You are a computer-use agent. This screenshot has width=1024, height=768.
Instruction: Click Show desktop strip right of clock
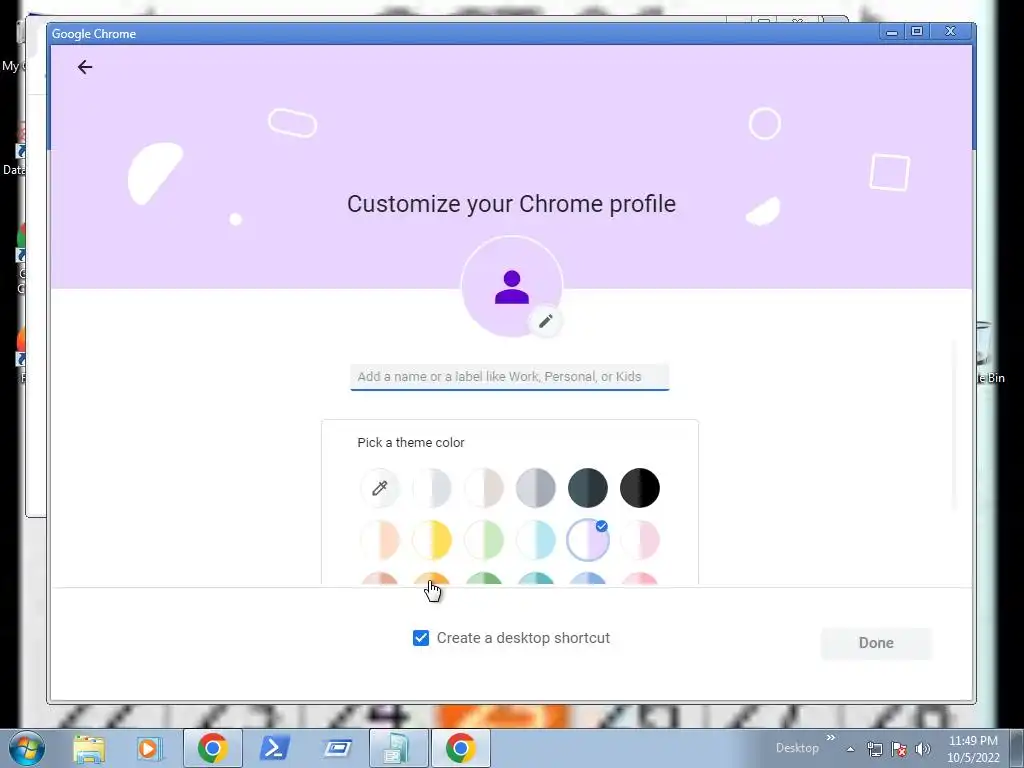coord(1017,748)
